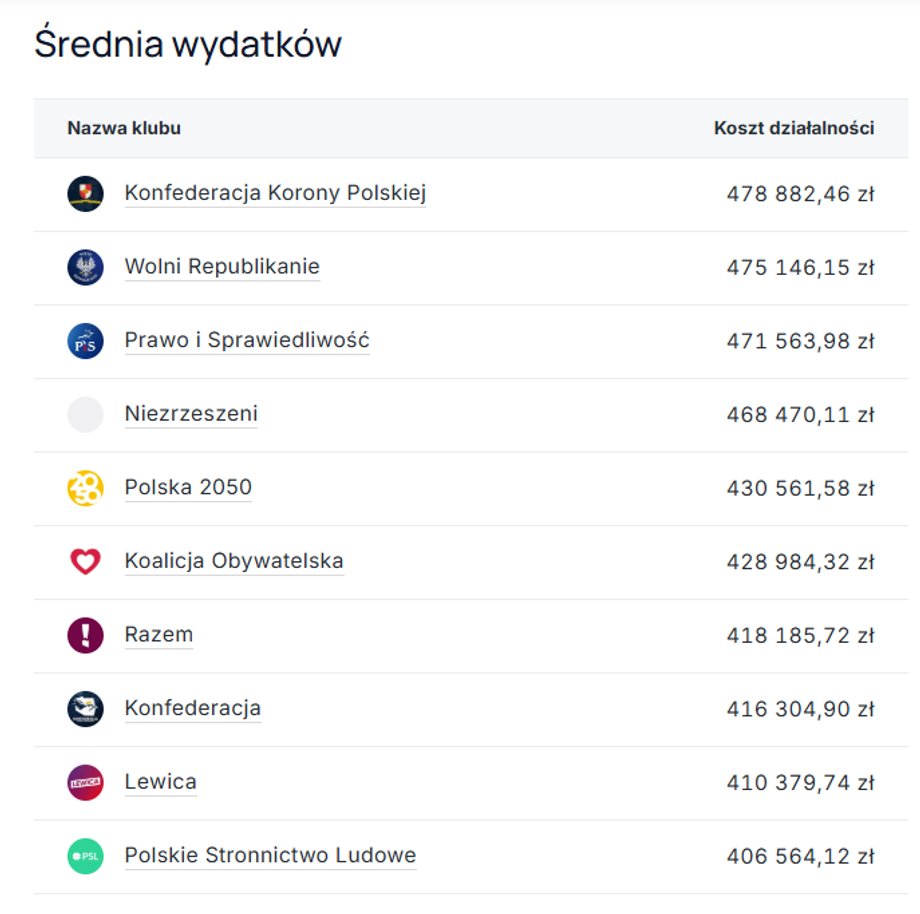This screenshot has width=920, height=914.
Task: Click the green PSL circle logo
Action: point(85,856)
